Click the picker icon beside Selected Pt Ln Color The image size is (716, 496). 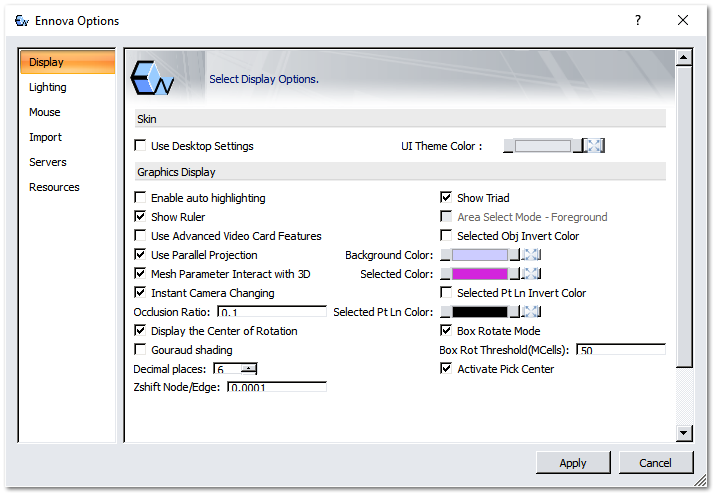(x=532, y=312)
